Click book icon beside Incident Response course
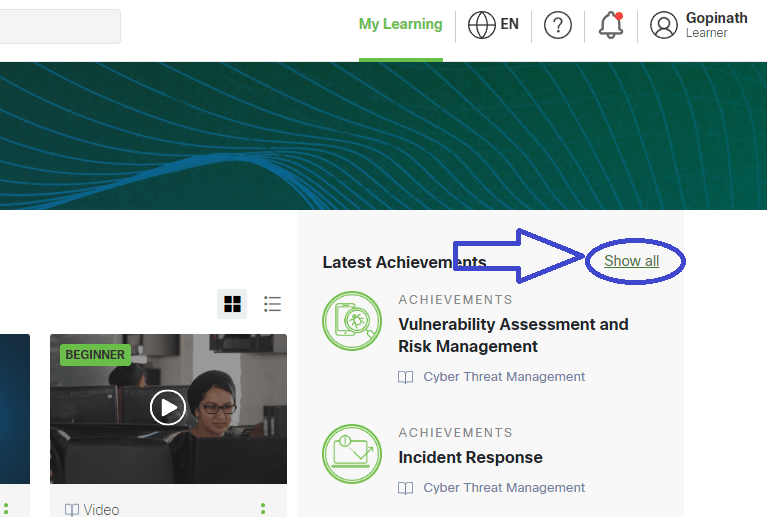 405,488
